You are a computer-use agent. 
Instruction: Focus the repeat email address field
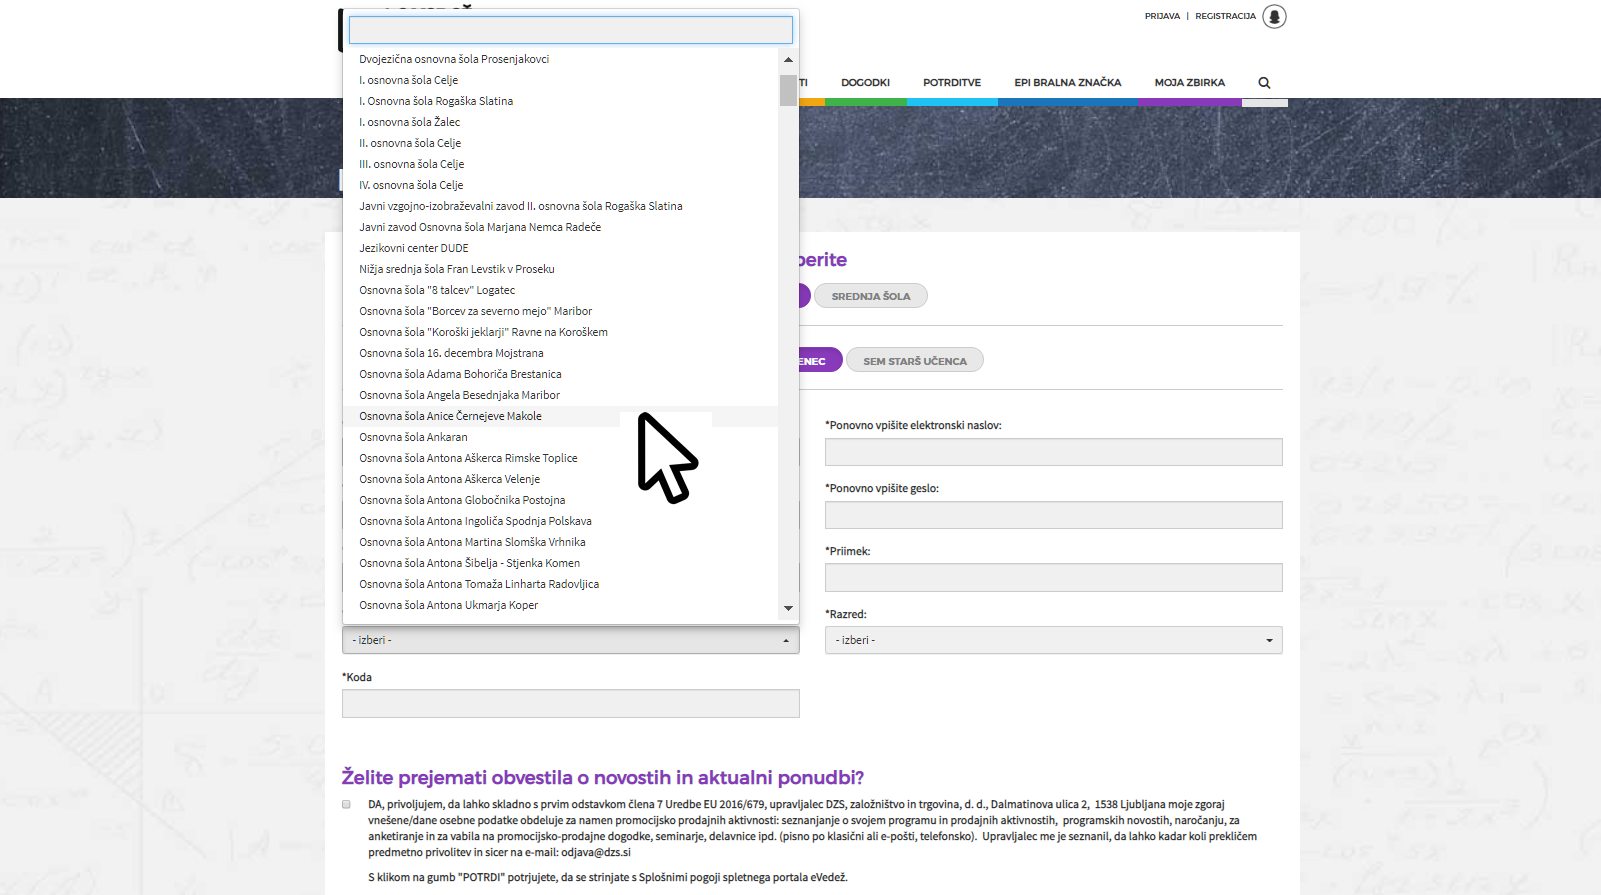[x=1053, y=452]
